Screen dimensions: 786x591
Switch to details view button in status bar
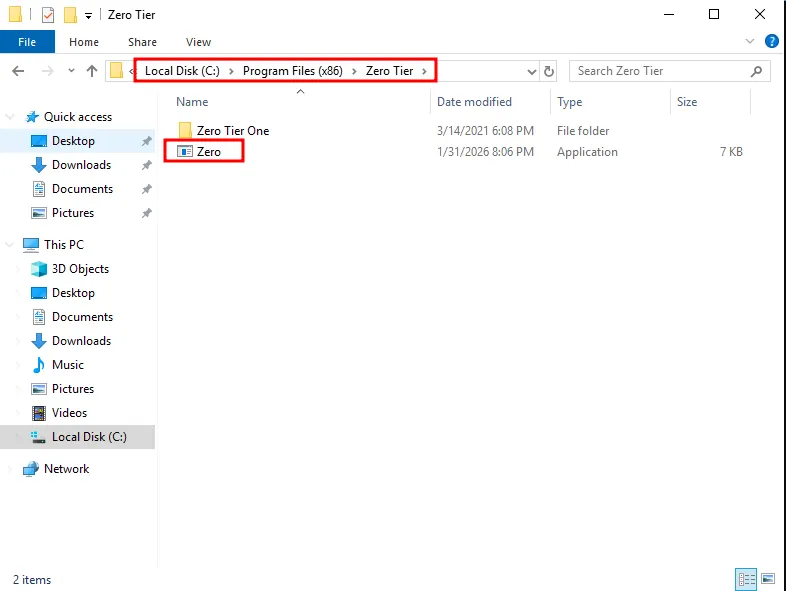click(746, 579)
